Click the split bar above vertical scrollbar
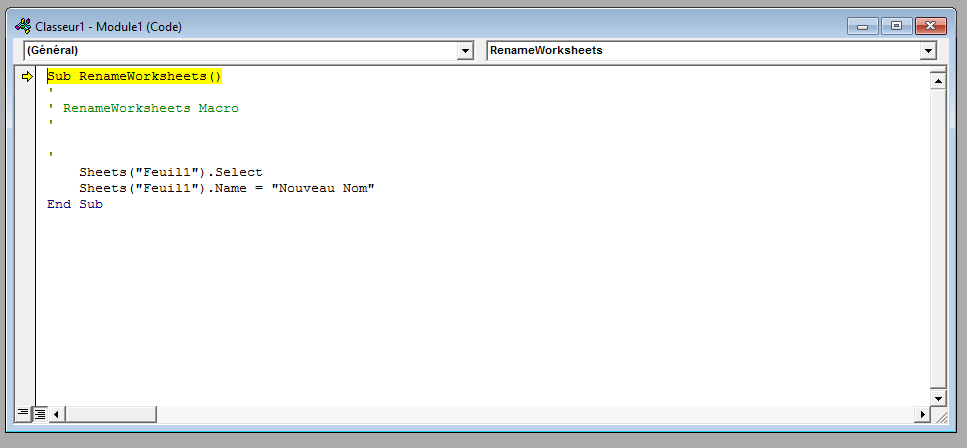This screenshot has width=967, height=448. 938,70
